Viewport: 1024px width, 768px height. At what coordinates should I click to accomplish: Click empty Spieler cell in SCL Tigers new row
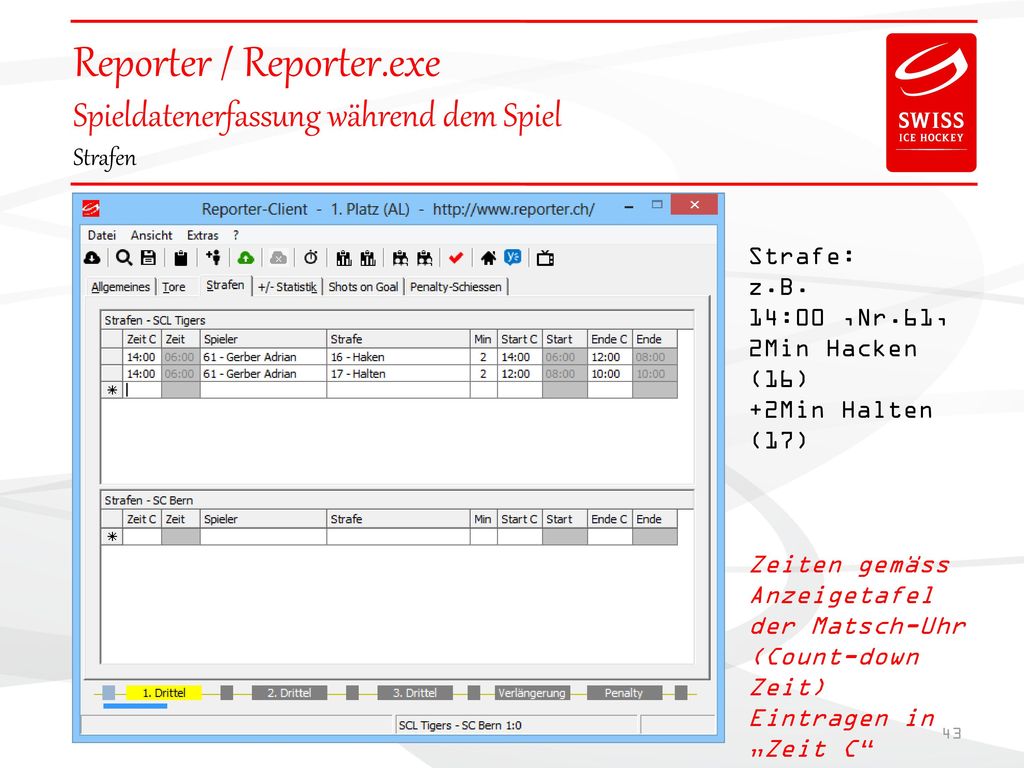tap(263, 390)
